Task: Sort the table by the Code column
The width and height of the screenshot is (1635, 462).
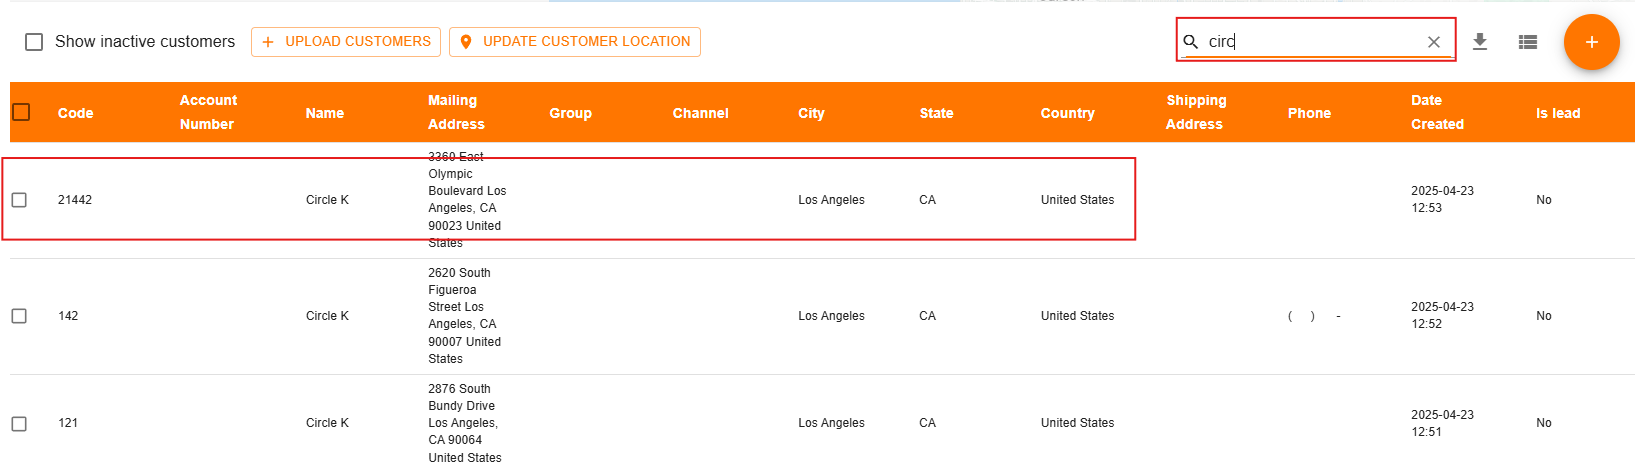Action: tap(75, 113)
